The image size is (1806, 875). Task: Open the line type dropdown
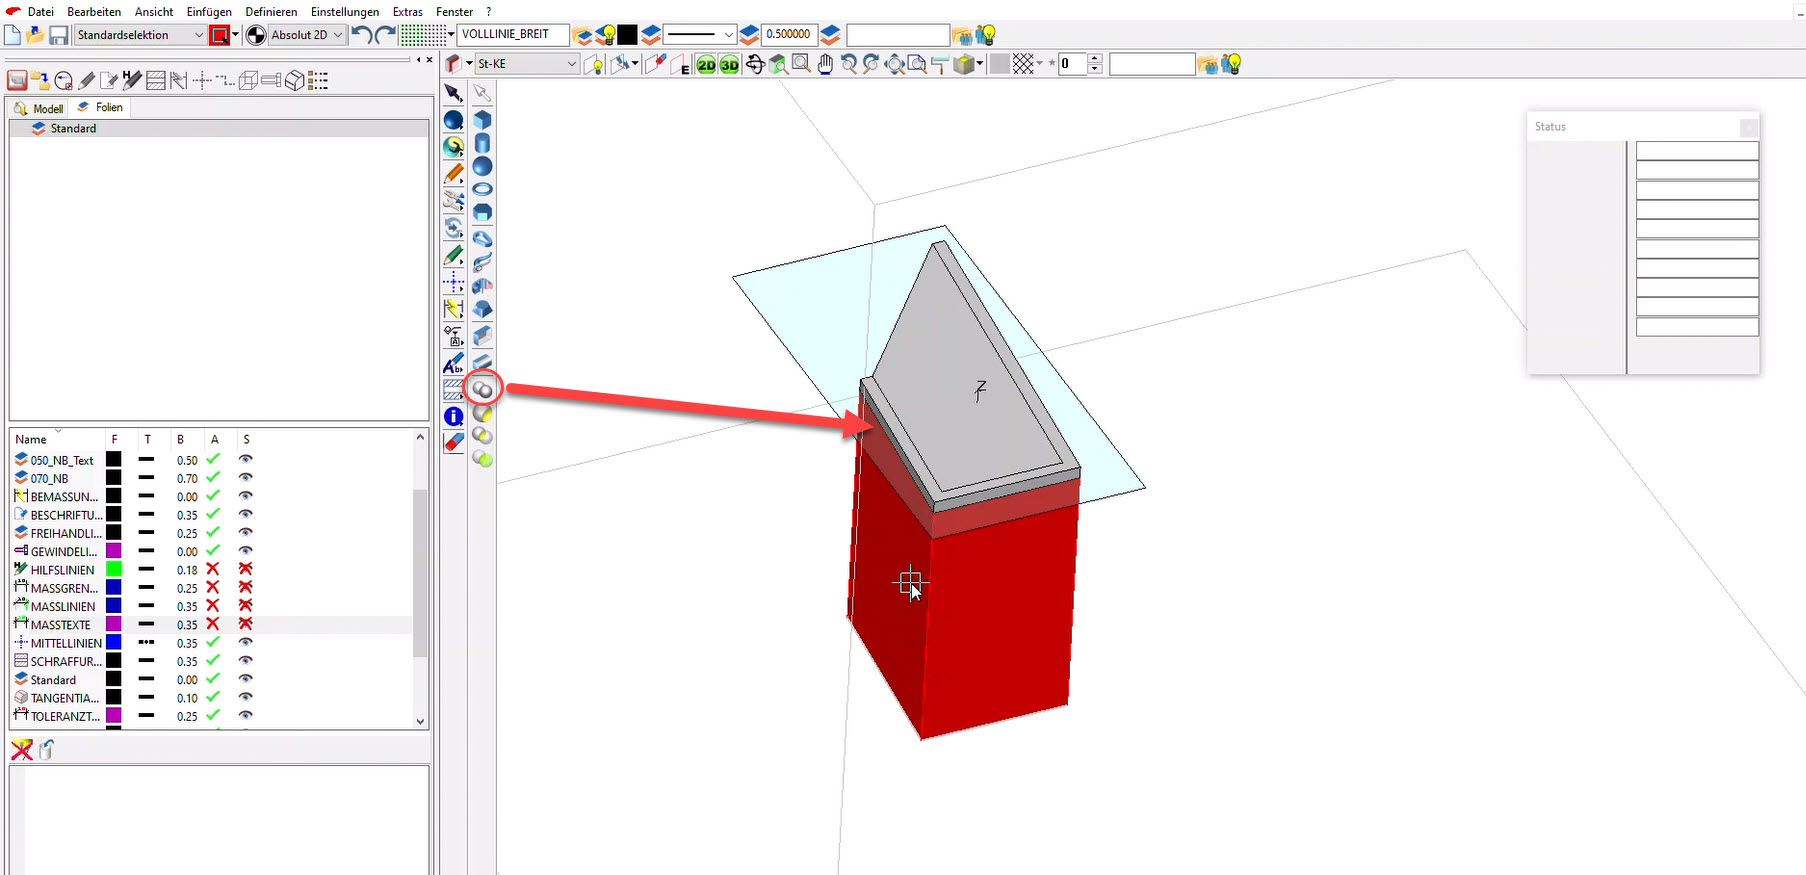pos(700,35)
